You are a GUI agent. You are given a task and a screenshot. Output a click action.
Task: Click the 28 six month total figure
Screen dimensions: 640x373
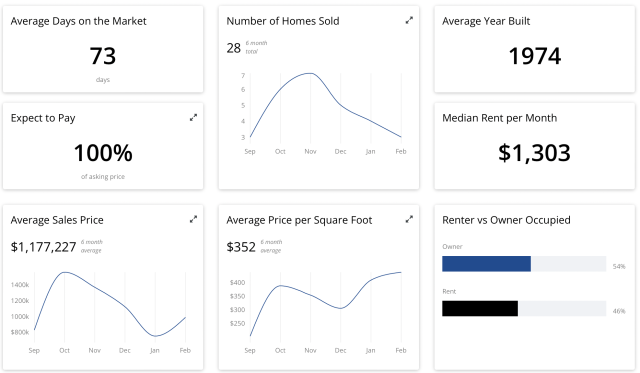[234, 48]
